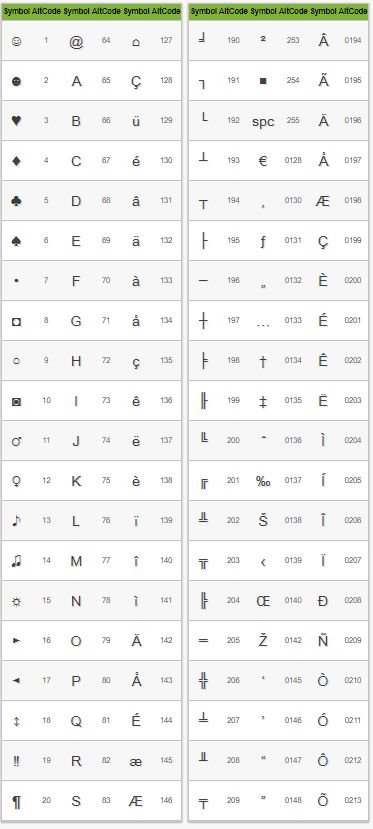Select the per mille symbol, code 0137

coord(263,481)
